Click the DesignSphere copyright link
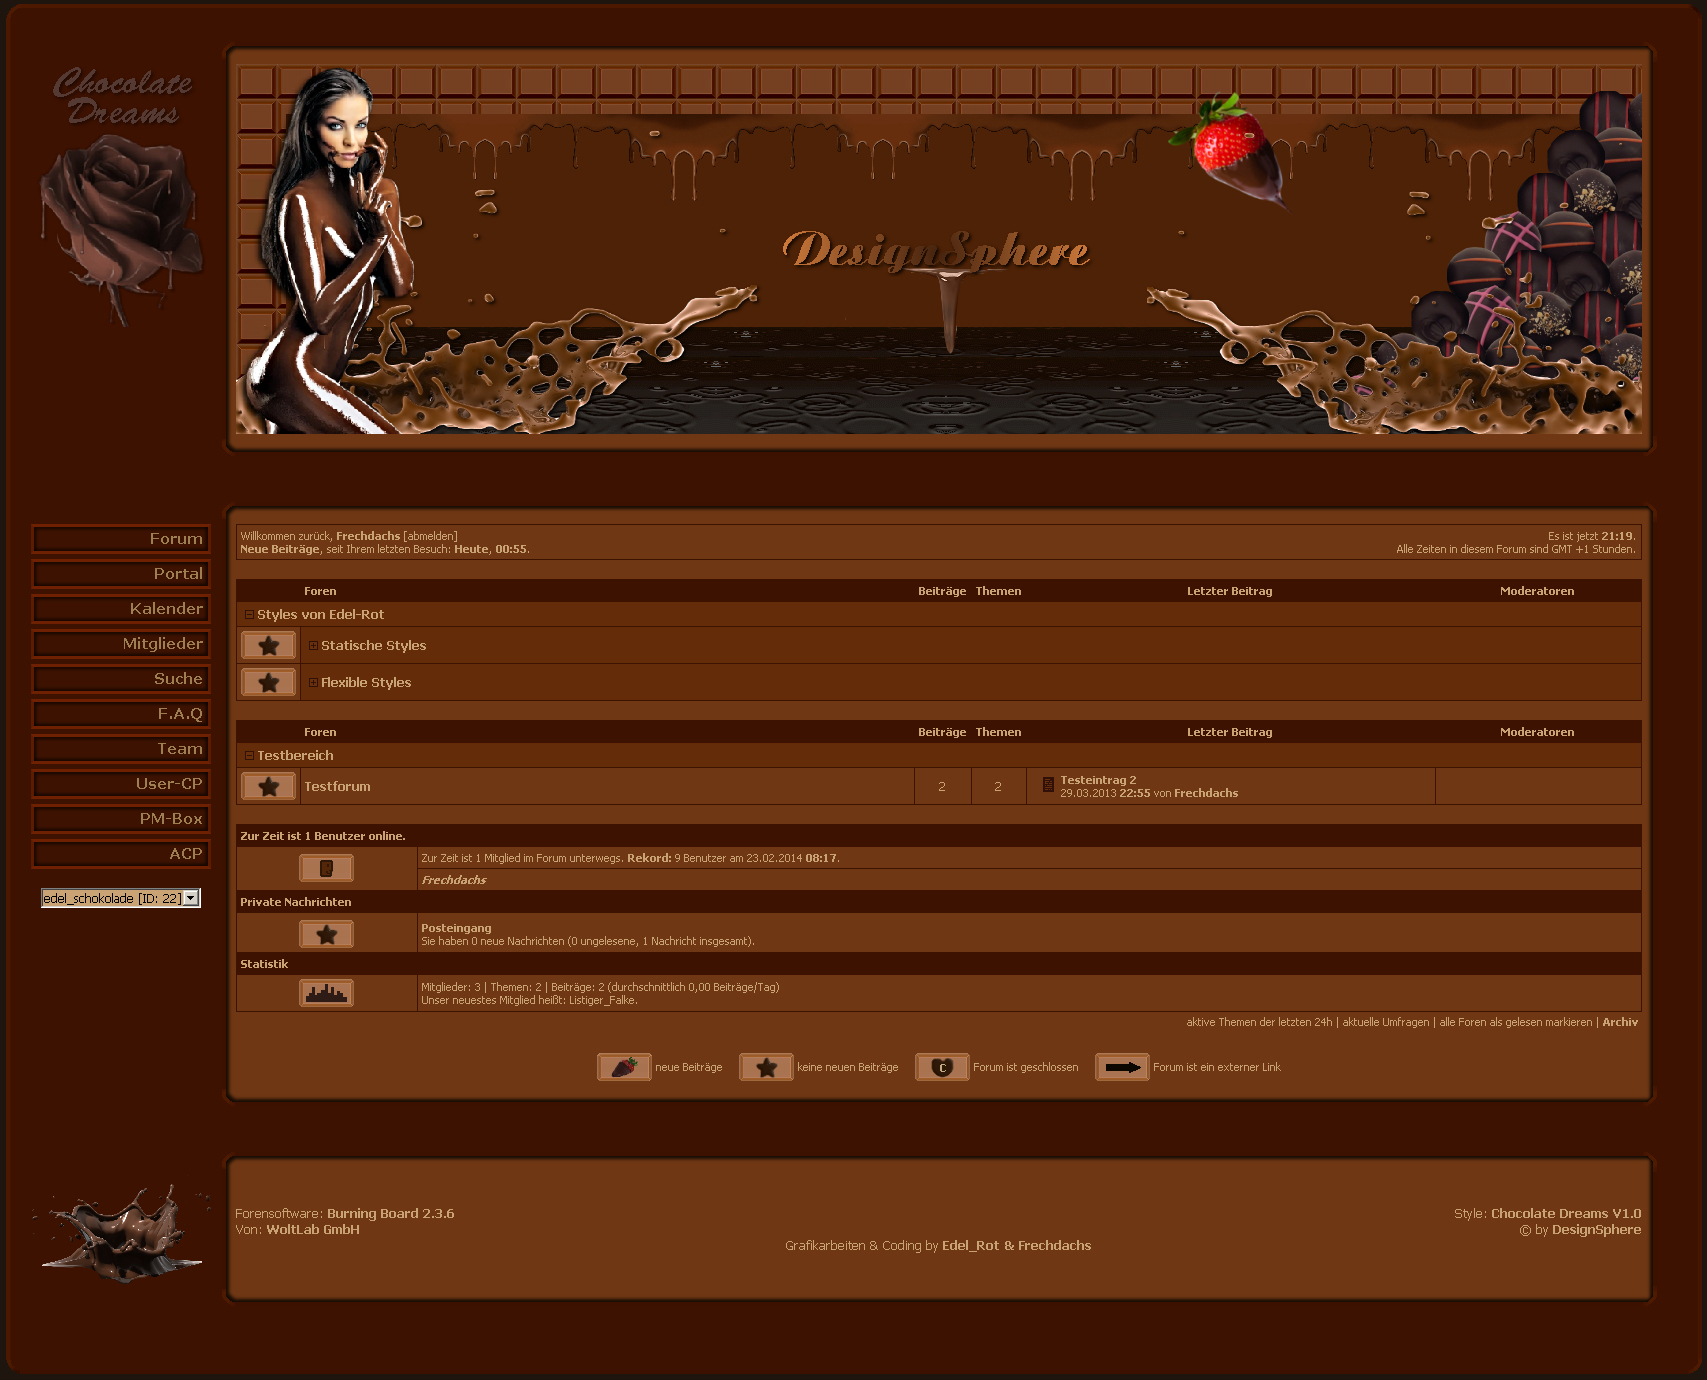The height and width of the screenshot is (1380, 1707). point(1596,1230)
